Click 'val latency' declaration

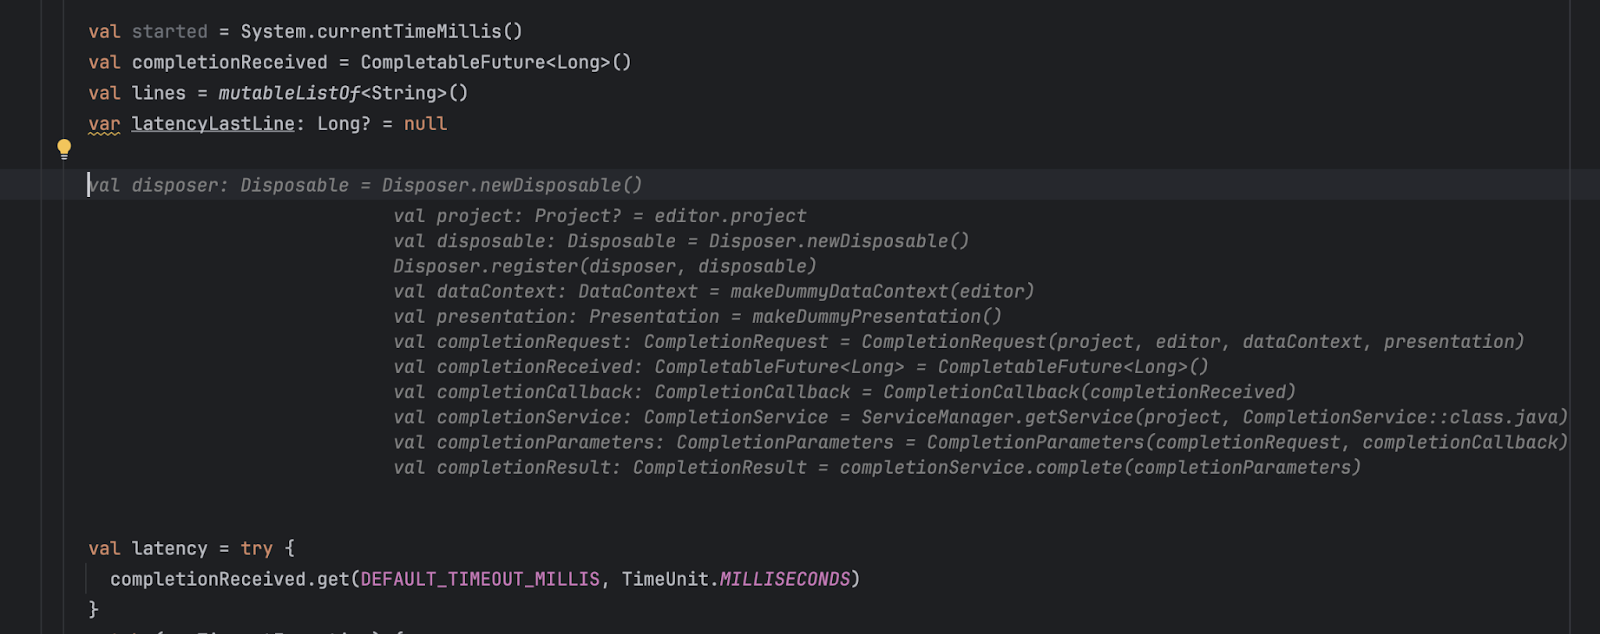click(148, 549)
